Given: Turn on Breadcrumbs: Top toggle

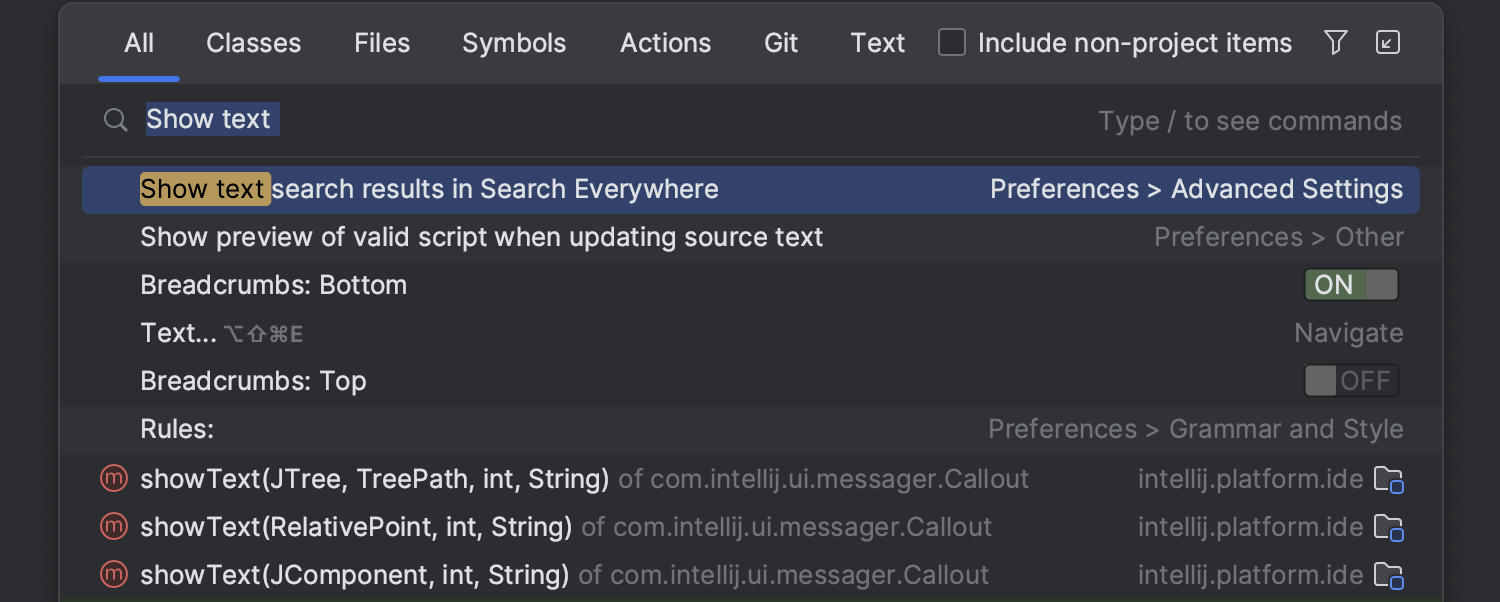Looking at the screenshot, I should pos(1351,380).
